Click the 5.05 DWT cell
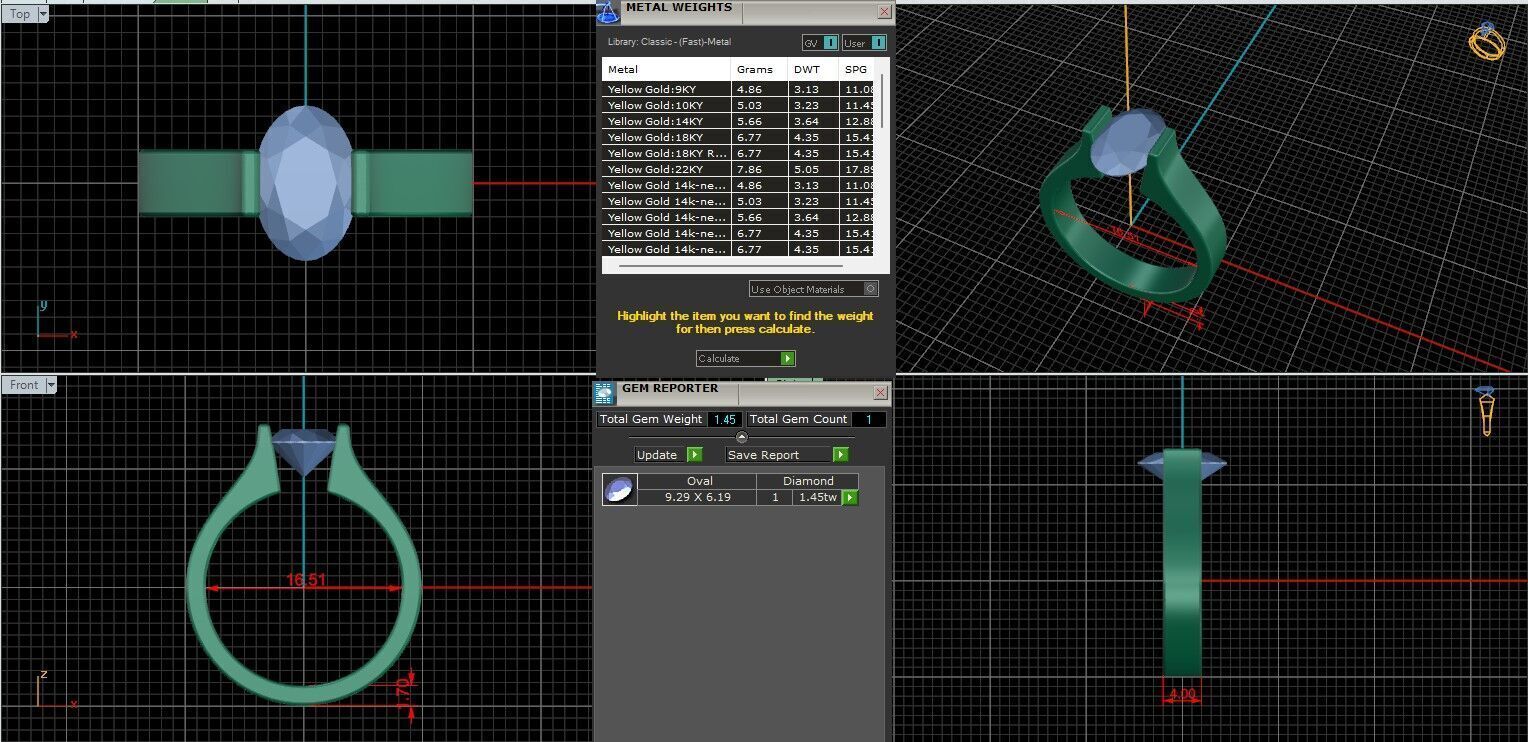The width and height of the screenshot is (1528, 742). 813,169
